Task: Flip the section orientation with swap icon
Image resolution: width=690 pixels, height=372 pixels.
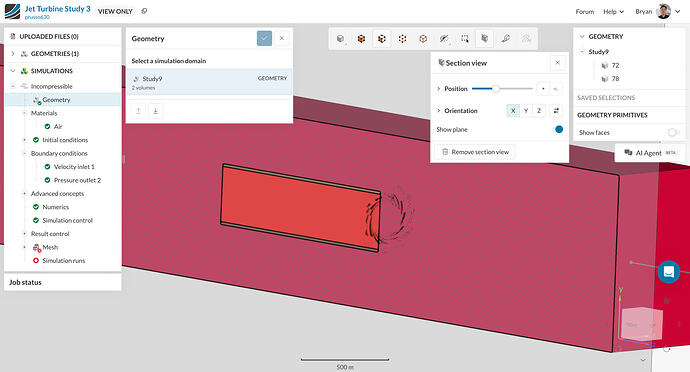Action: pyautogui.click(x=556, y=110)
